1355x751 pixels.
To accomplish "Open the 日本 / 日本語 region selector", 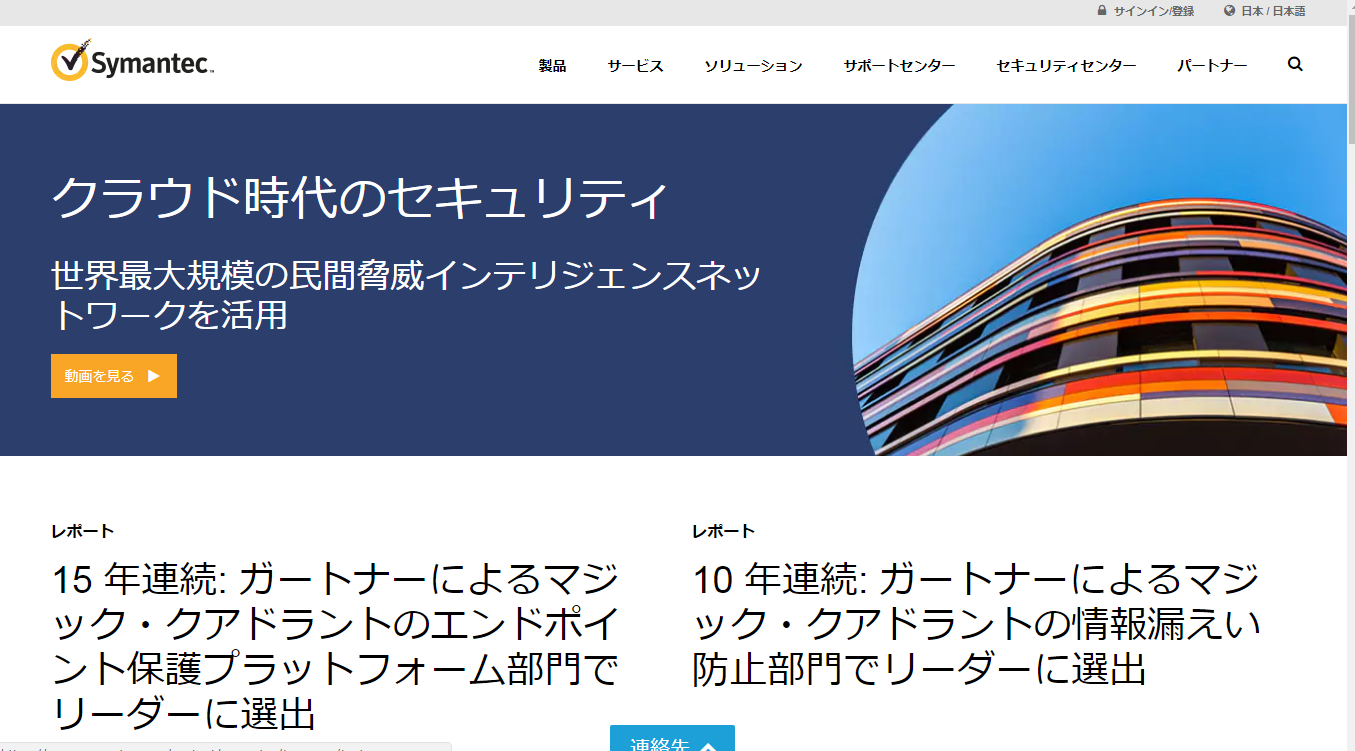I will click(x=1273, y=11).
